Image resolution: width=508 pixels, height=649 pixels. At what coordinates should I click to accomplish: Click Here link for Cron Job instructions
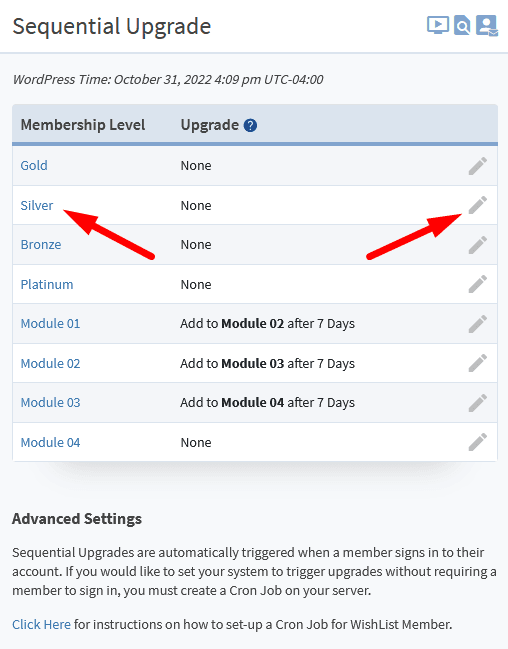point(41,624)
